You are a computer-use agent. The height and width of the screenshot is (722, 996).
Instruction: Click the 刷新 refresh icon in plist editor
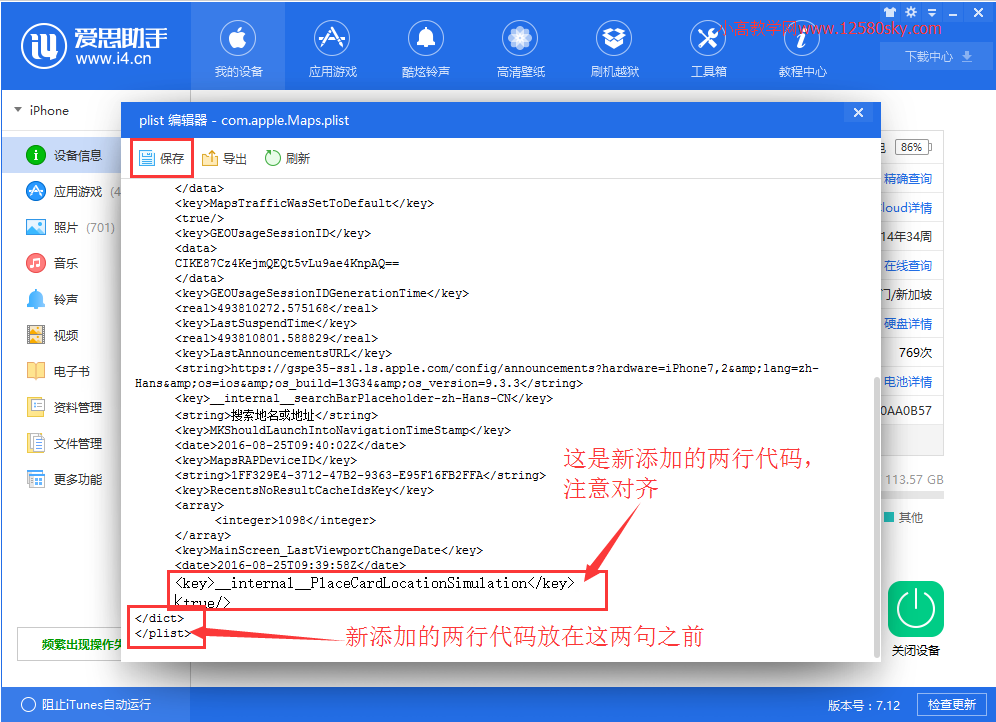tap(286, 157)
